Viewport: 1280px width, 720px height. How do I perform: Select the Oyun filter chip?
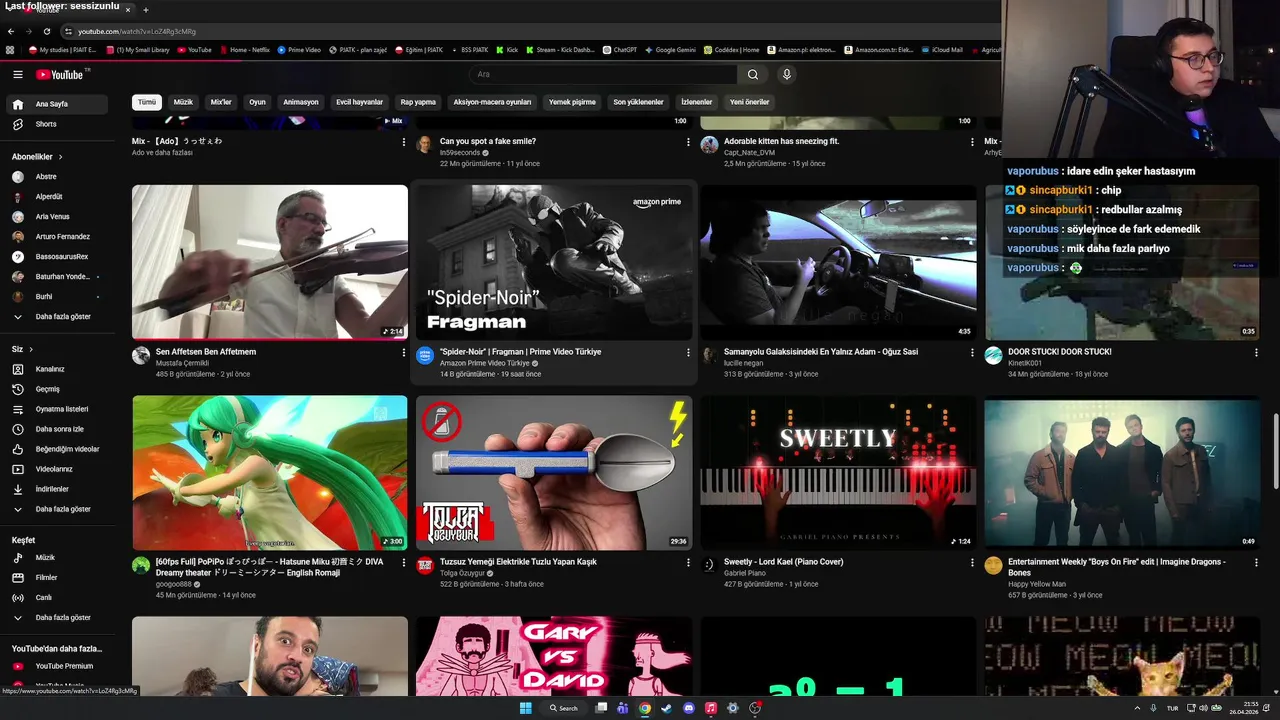[258, 102]
